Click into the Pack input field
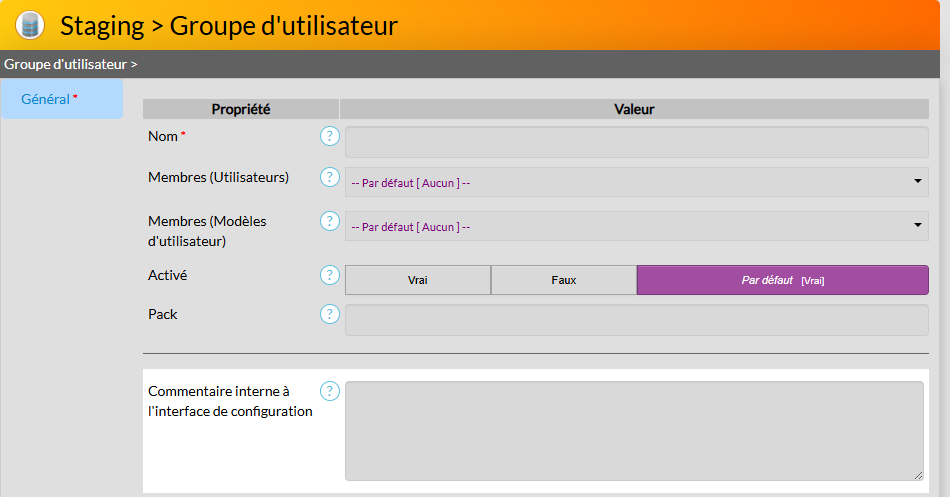The height and width of the screenshot is (497, 950). pyautogui.click(x=637, y=320)
